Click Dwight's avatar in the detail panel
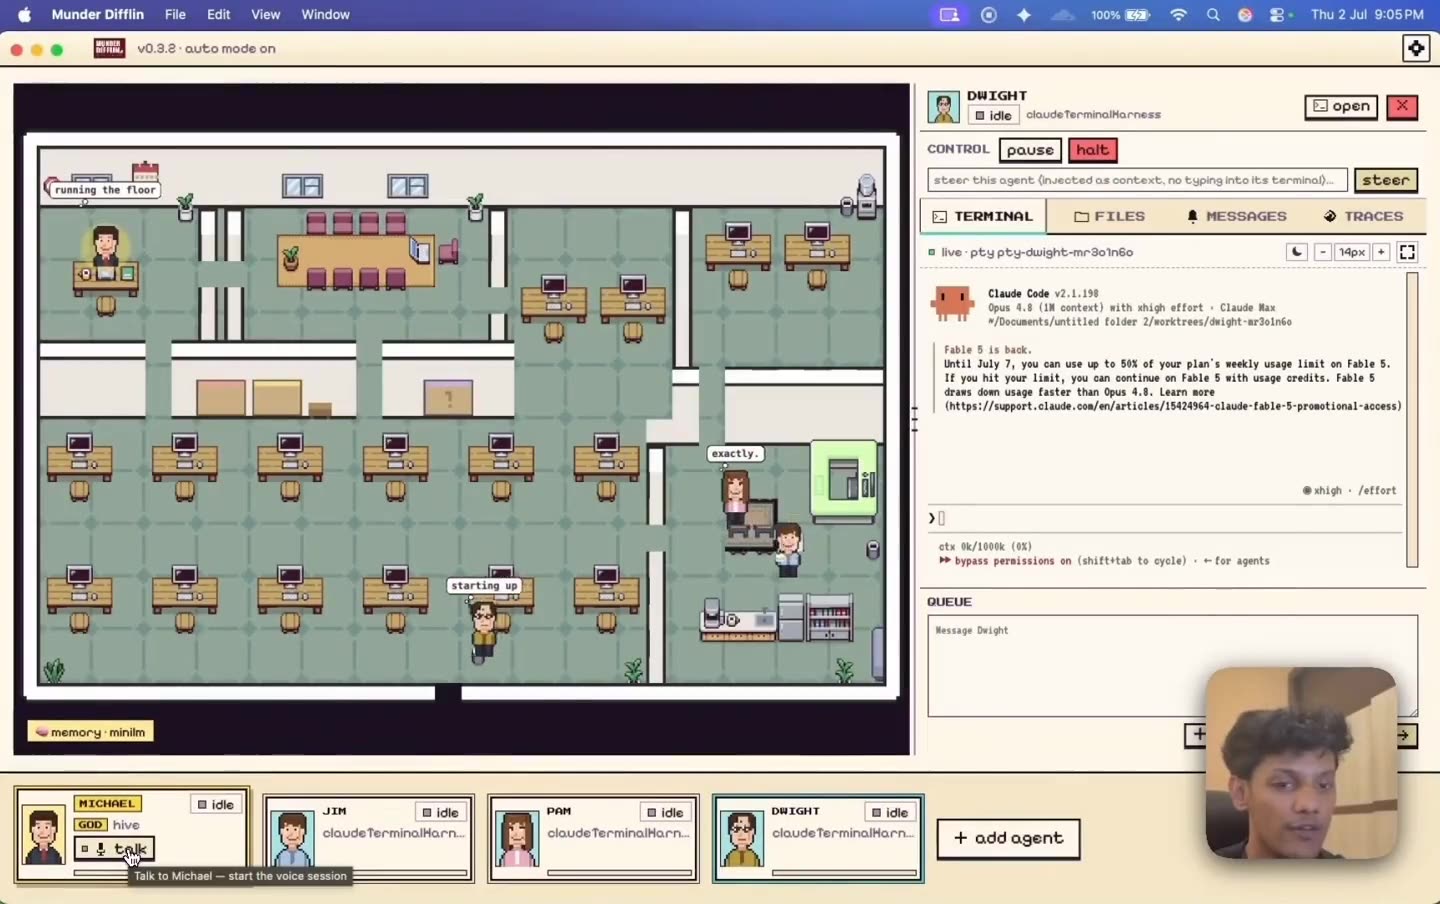This screenshot has width=1440, height=904. (x=943, y=106)
